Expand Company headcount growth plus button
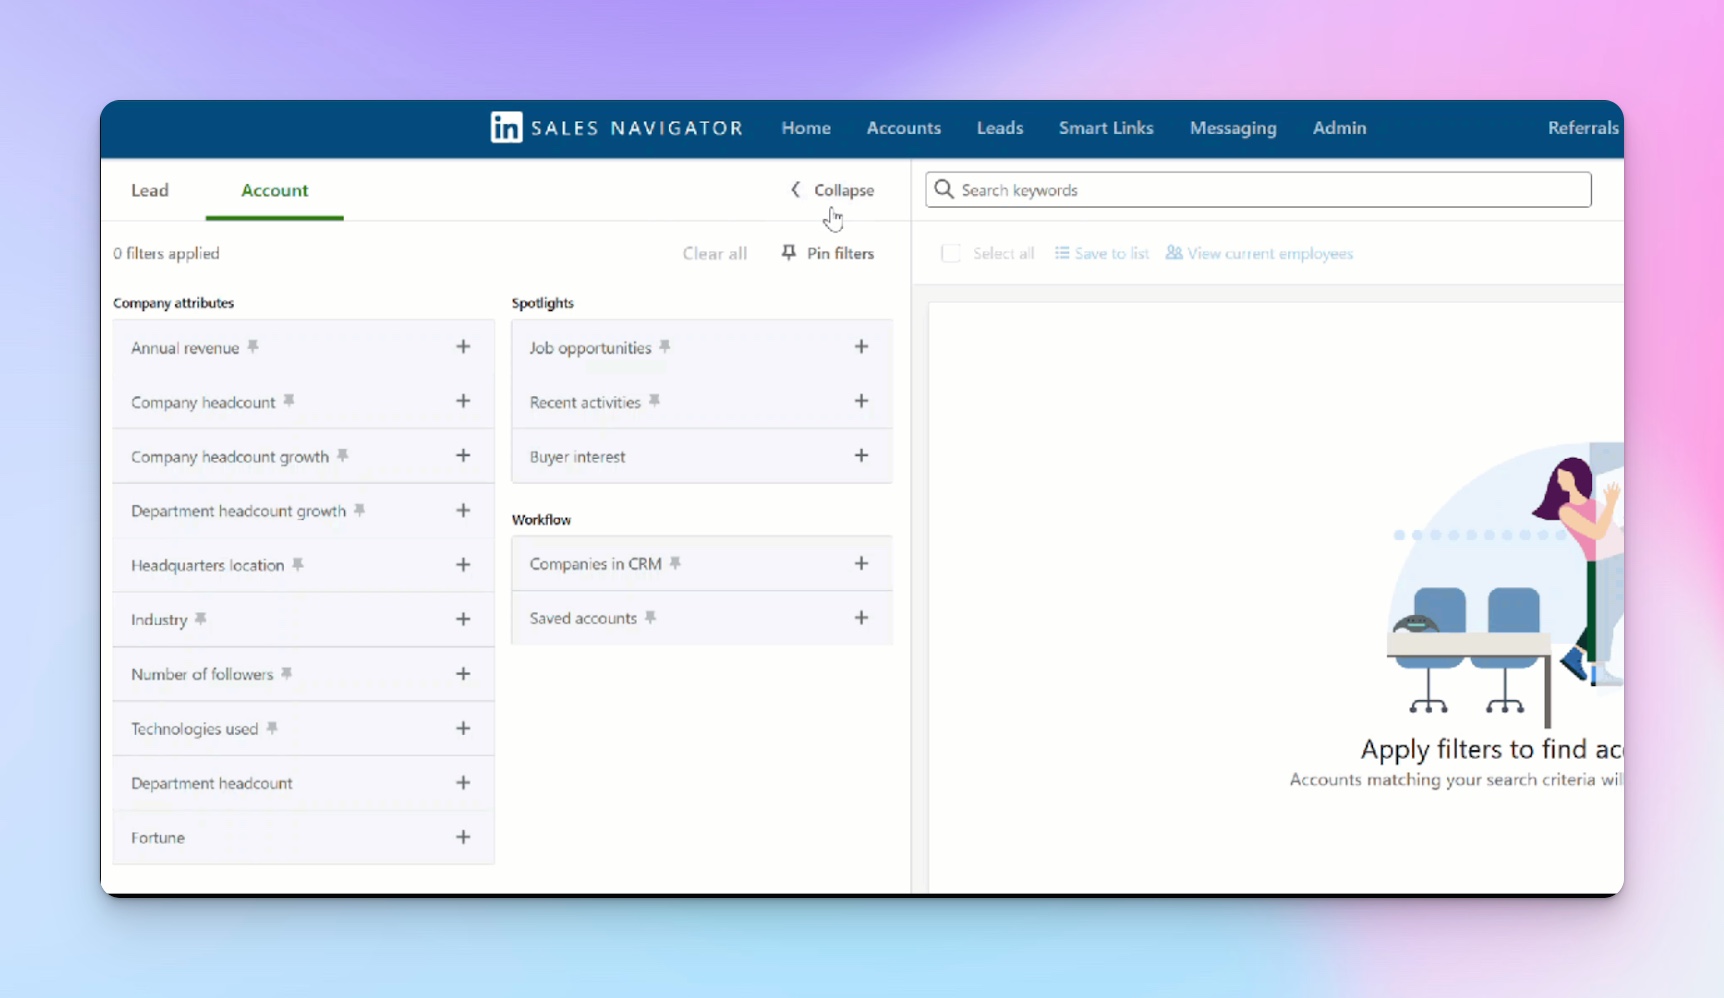Image resolution: width=1724 pixels, height=998 pixels. pyautogui.click(x=463, y=455)
